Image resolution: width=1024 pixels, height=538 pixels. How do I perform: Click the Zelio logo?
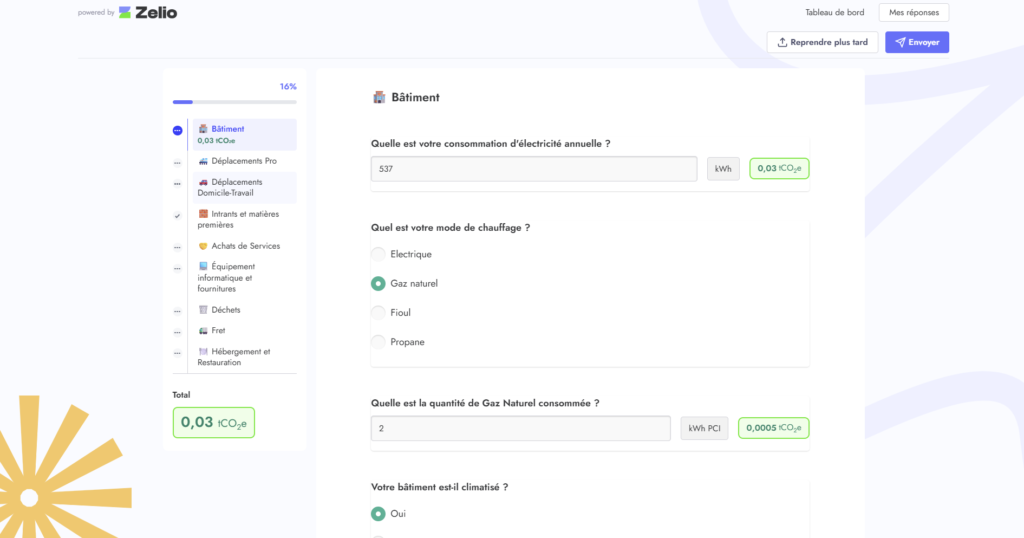click(x=148, y=13)
